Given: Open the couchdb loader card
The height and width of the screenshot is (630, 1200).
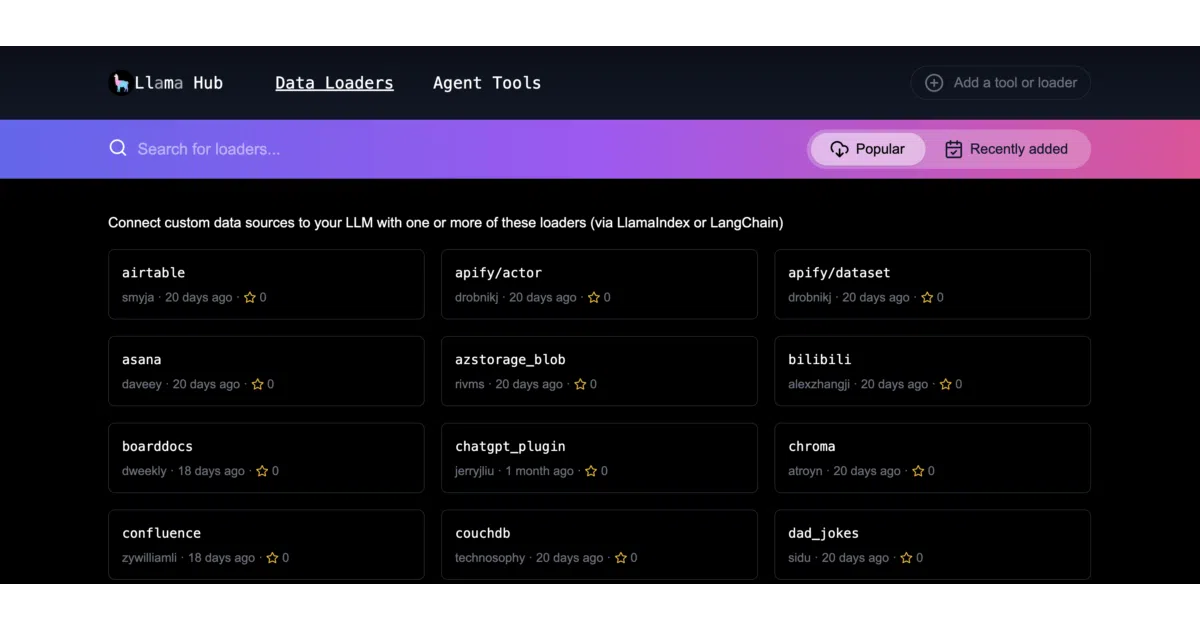Looking at the screenshot, I should (599, 545).
